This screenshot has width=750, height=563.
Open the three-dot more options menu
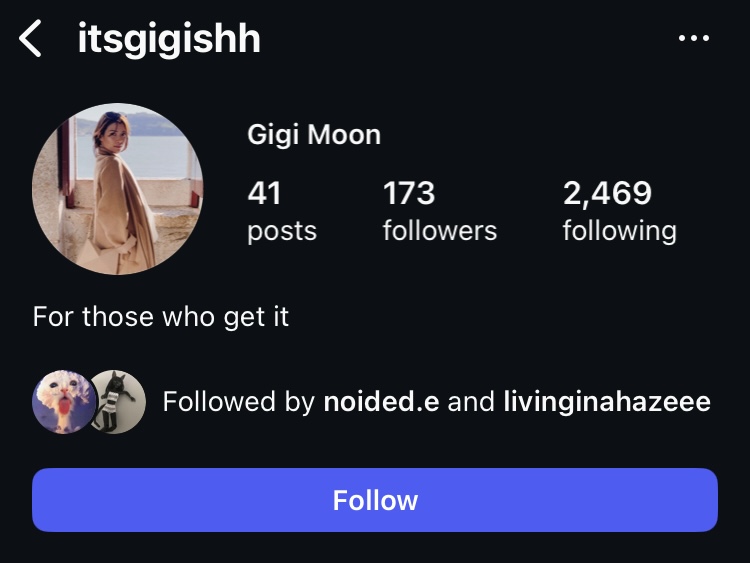tap(694, 38)
